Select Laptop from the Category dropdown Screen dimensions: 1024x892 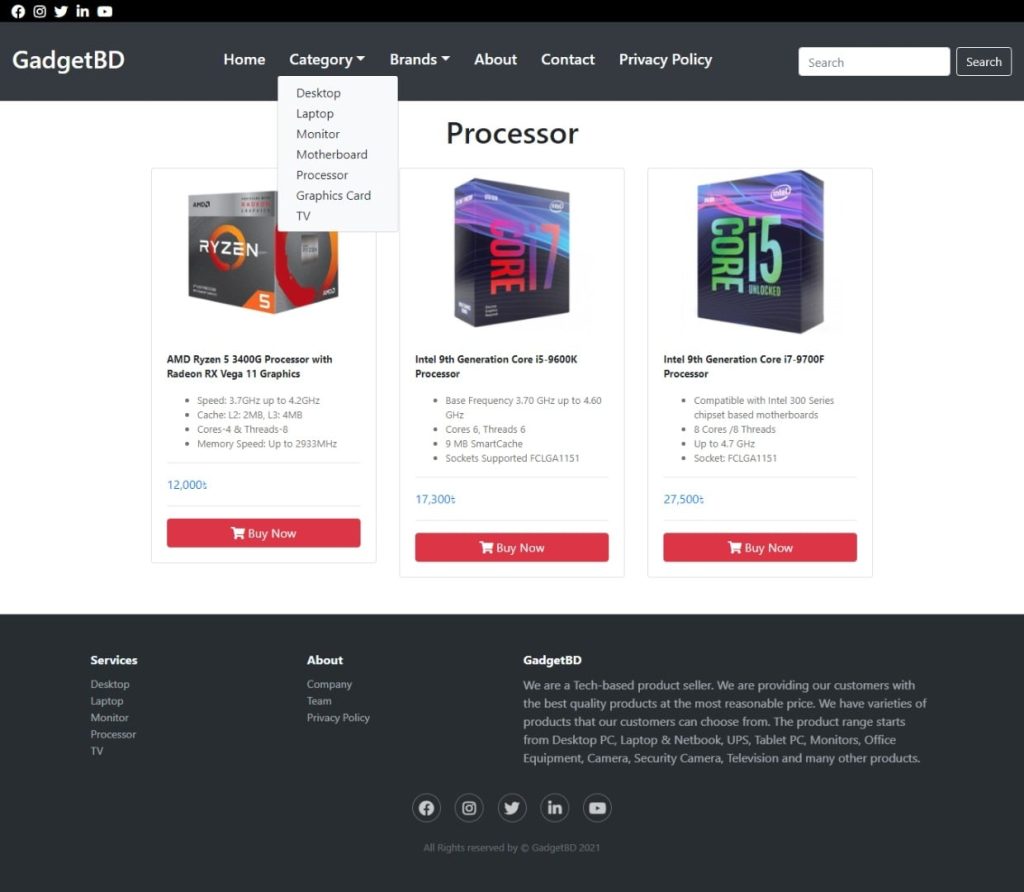tap(315, 114)
